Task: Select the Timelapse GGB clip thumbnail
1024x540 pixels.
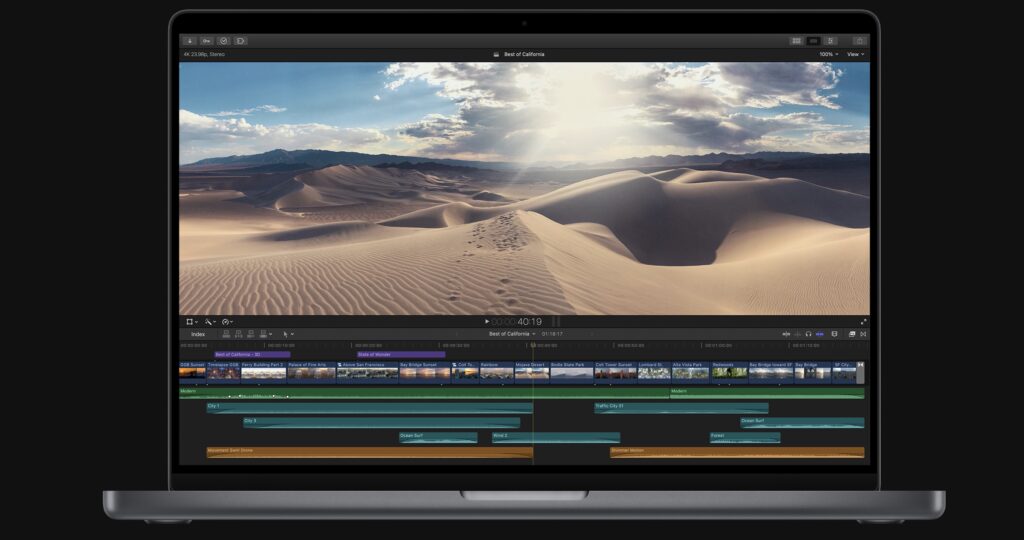Action: 223,372
